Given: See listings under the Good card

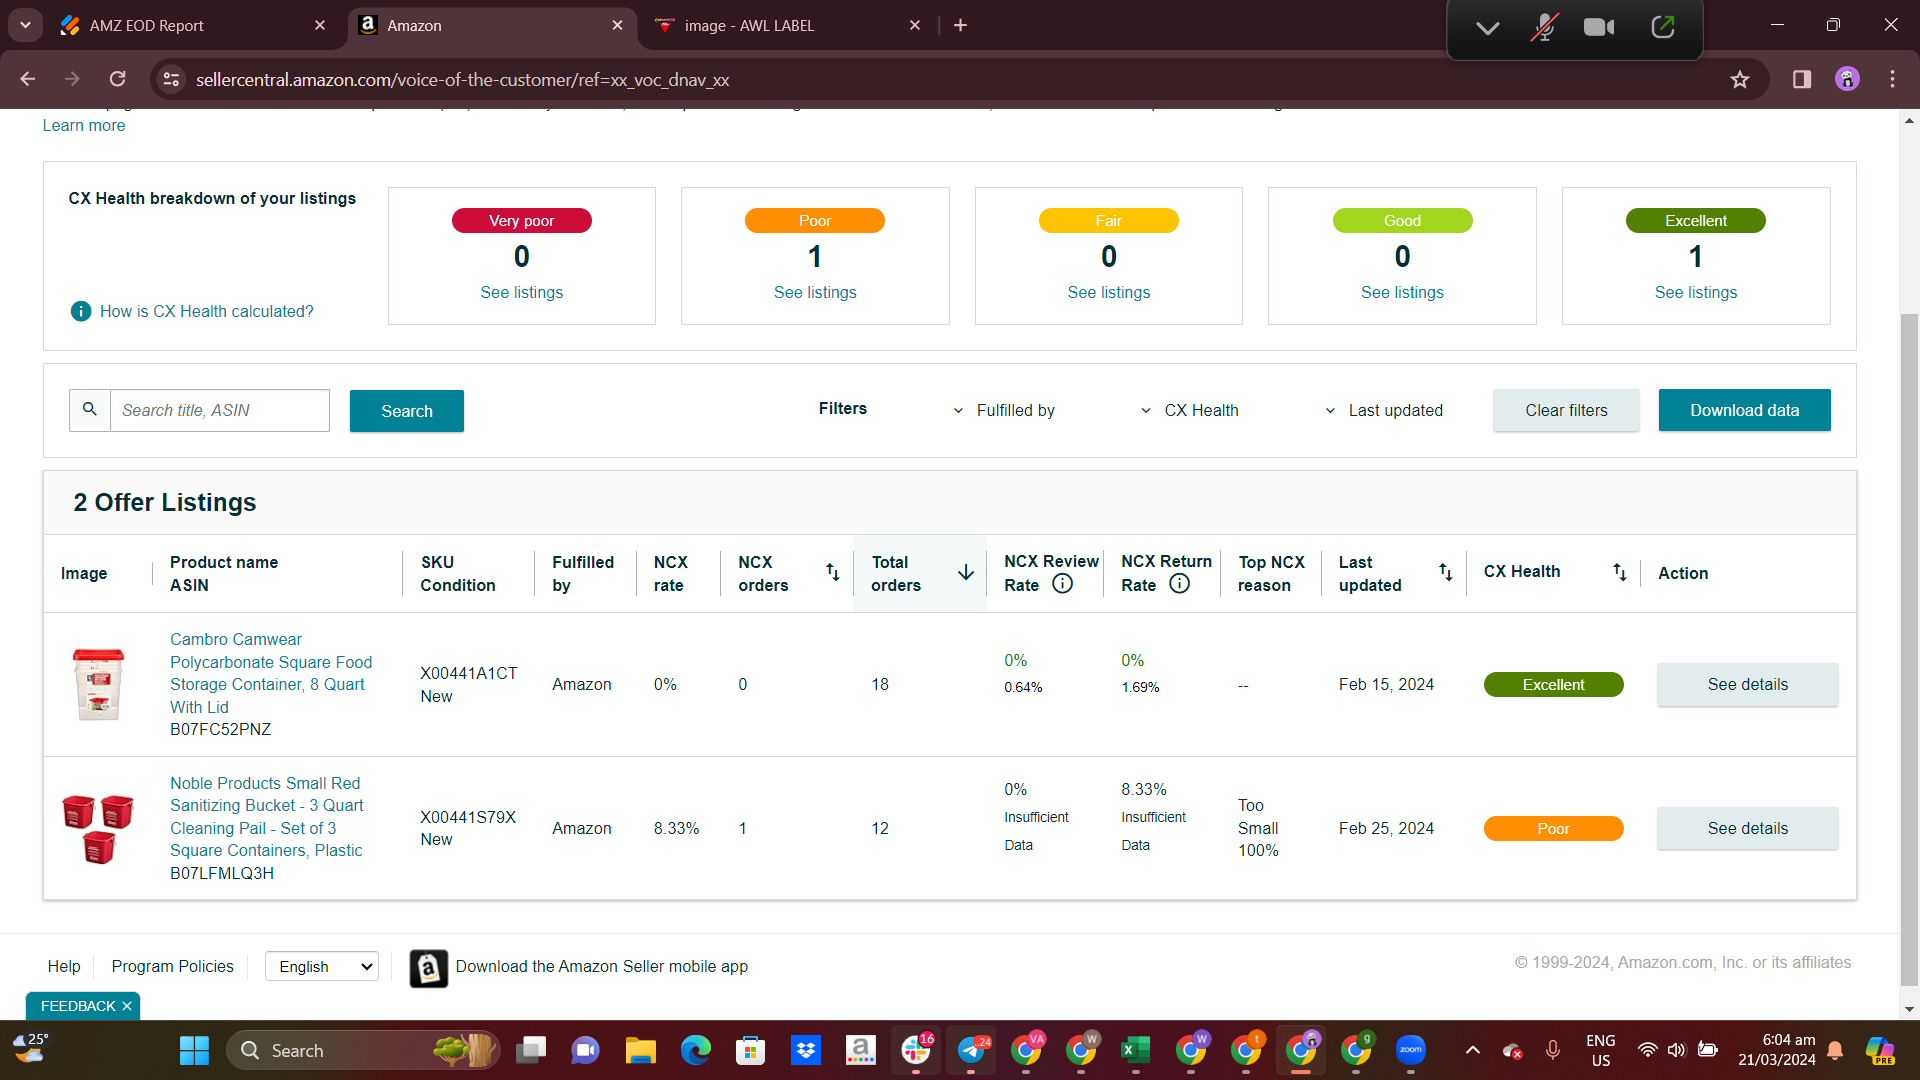Looking at the screenshot, I should point(1402,292).
